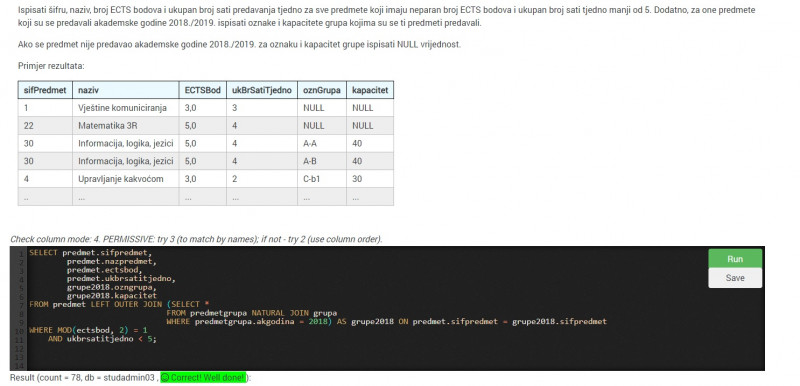Click the oznGrupa column header

pyautogui.click(x=321, y=90)
